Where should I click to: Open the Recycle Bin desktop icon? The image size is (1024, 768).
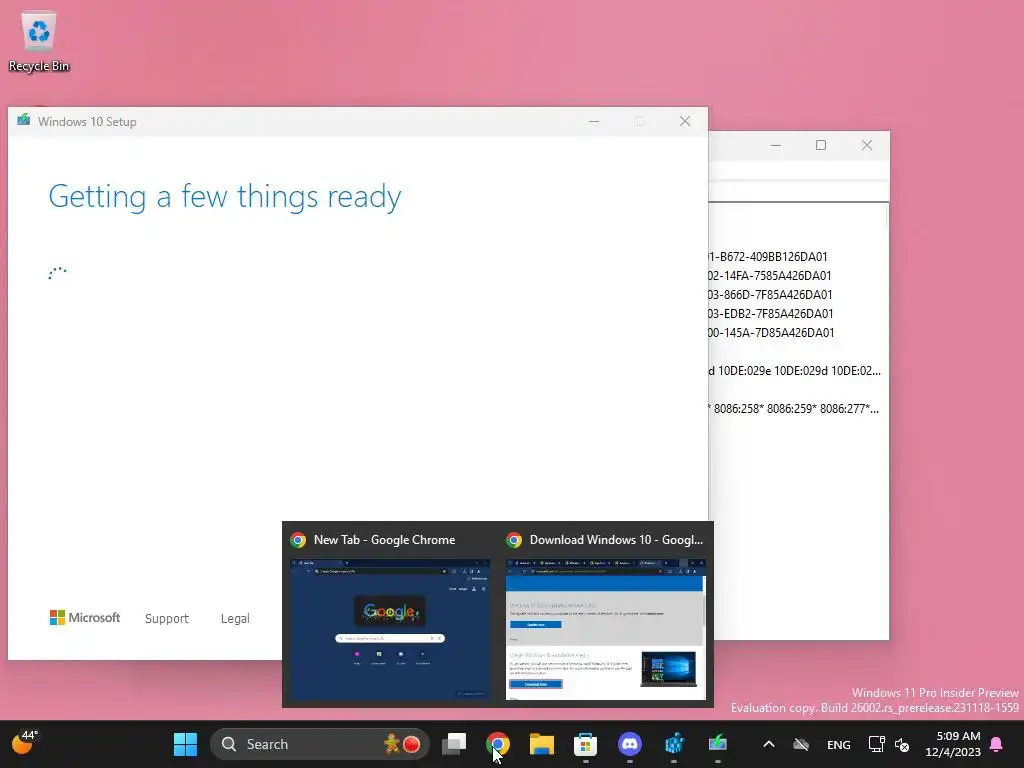pos(39,42)
